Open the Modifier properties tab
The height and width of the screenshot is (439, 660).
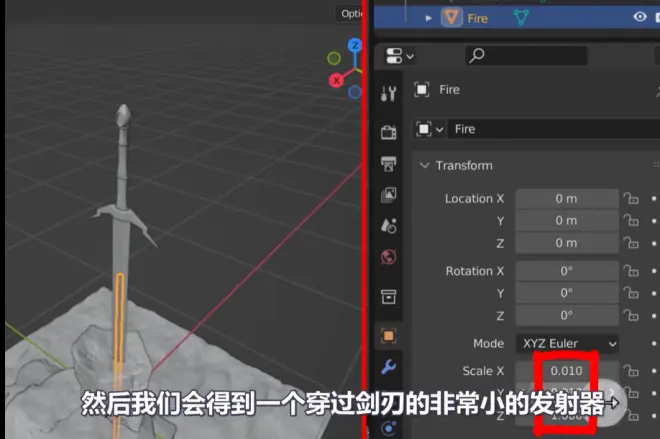click(x=388, y=367)
